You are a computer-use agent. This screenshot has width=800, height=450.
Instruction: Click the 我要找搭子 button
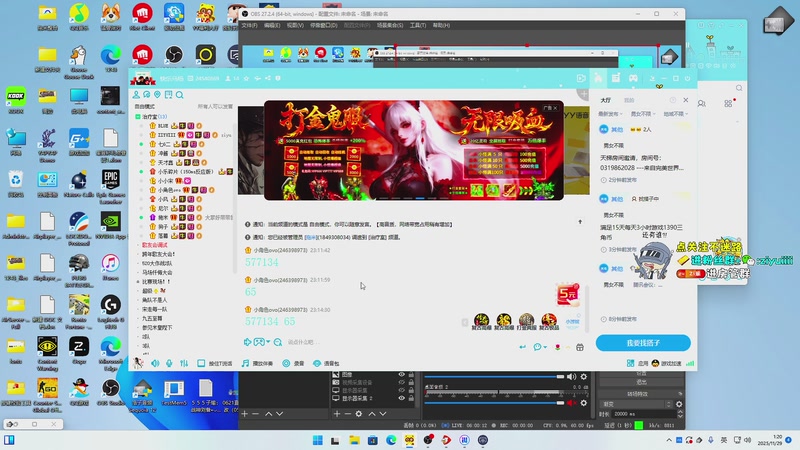tap(643, 343)
